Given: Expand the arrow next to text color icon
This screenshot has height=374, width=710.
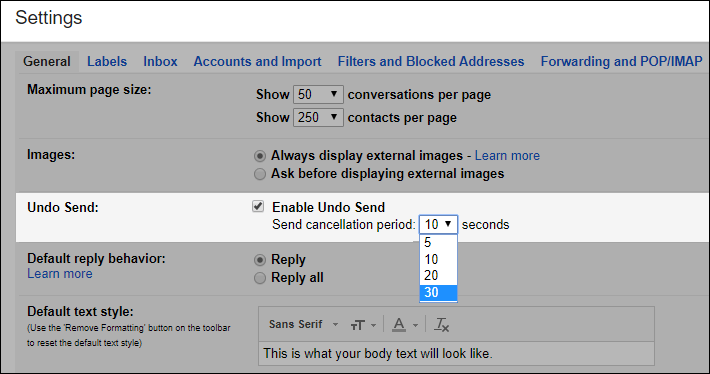Looking at the screenshot, I should [x=415, y=325].
